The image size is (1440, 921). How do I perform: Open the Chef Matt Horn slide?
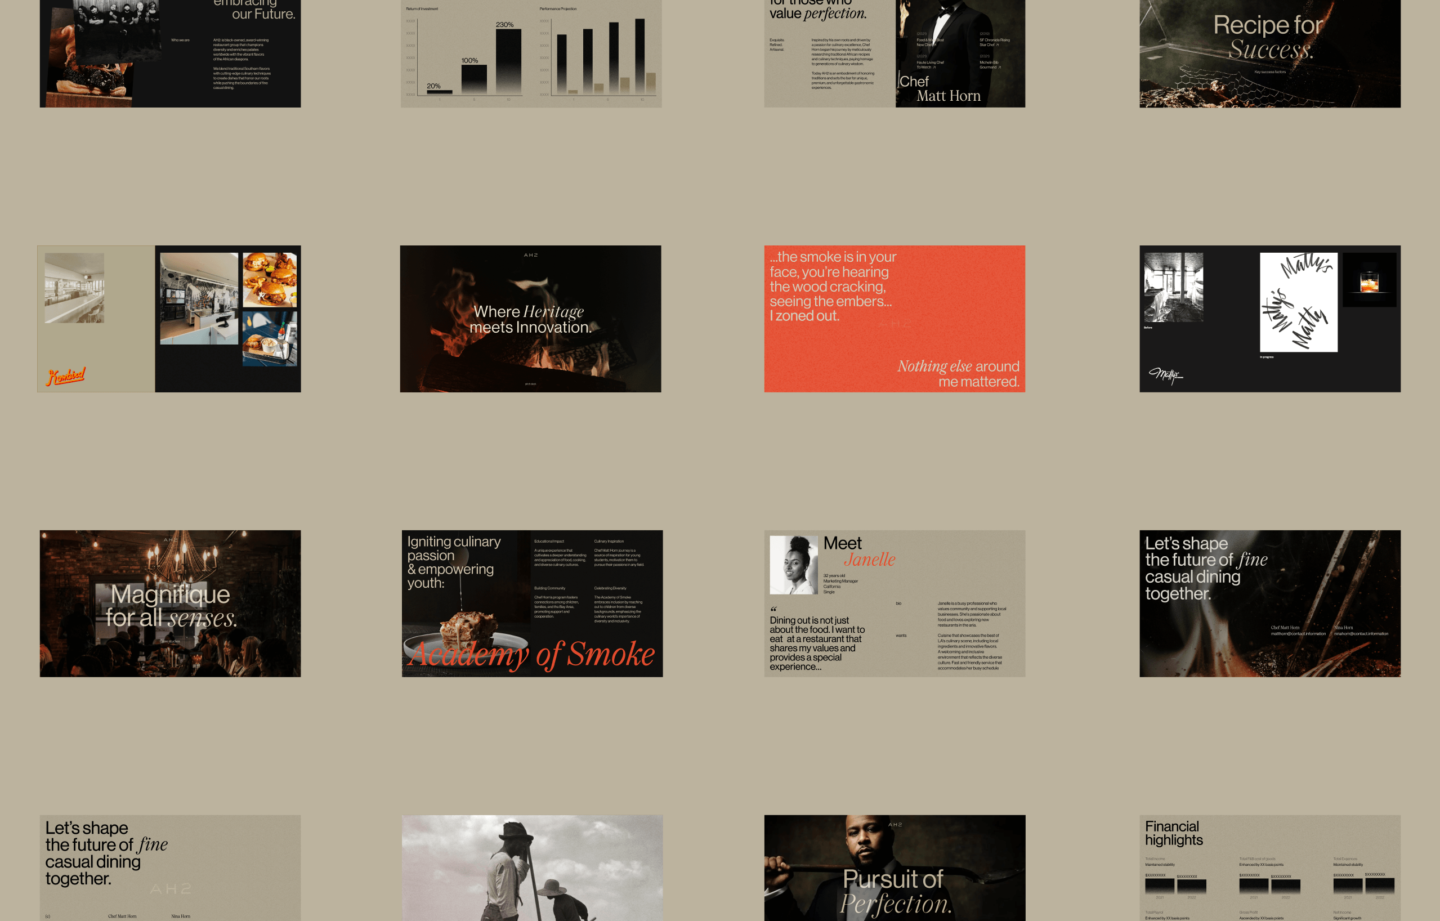[x=894, y=53]
